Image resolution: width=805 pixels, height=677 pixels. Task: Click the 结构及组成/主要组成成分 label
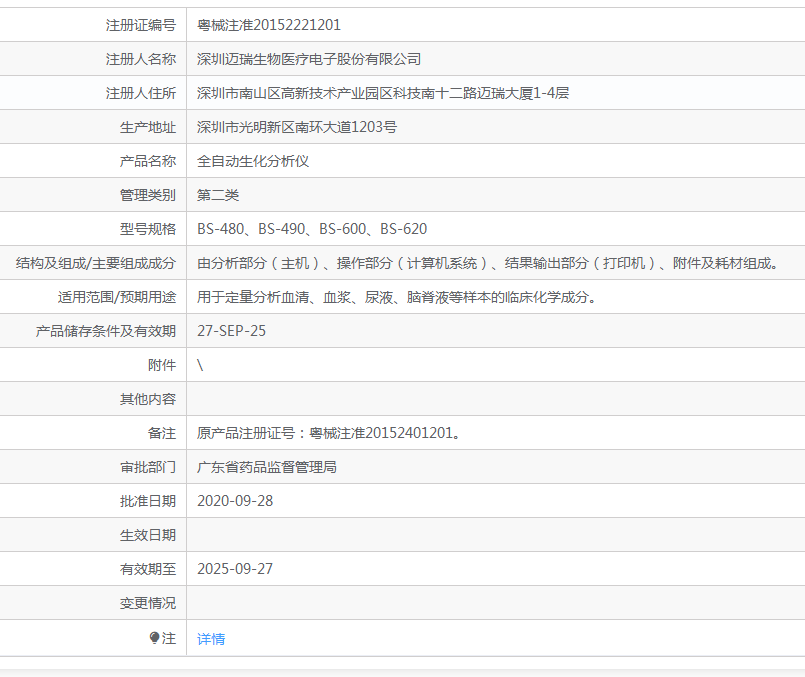96,263
